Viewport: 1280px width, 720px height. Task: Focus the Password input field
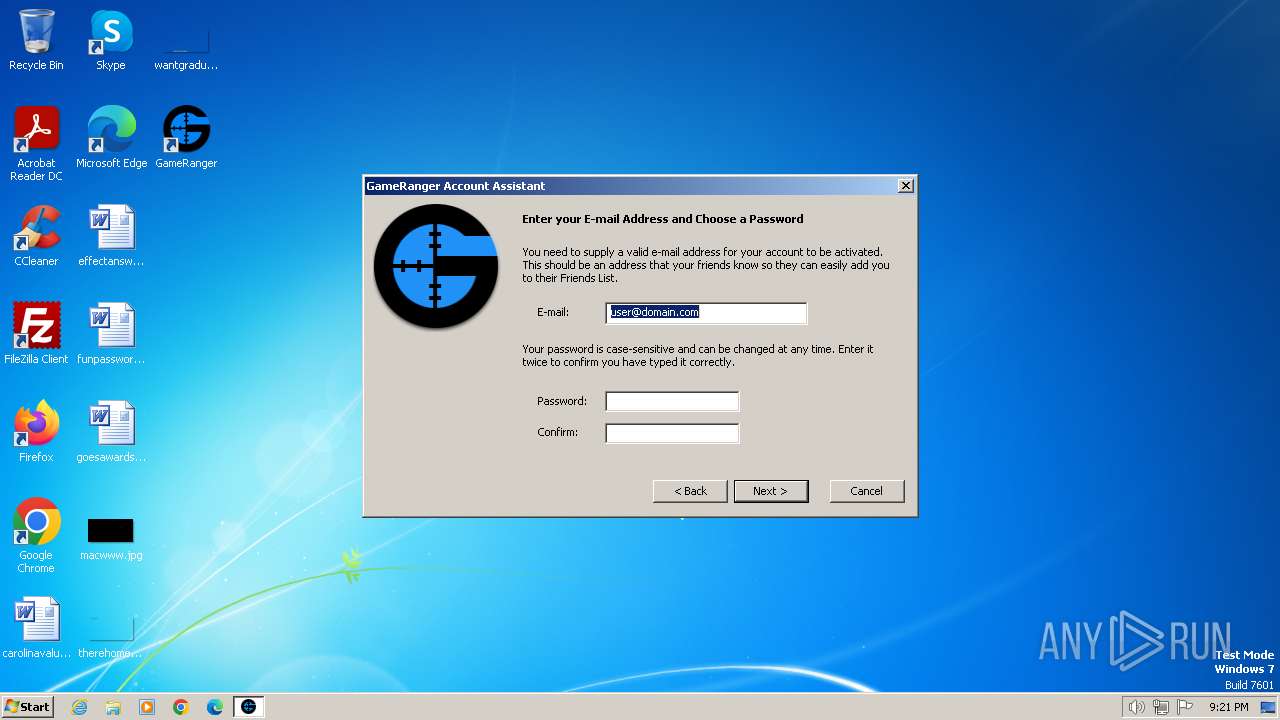672,401
